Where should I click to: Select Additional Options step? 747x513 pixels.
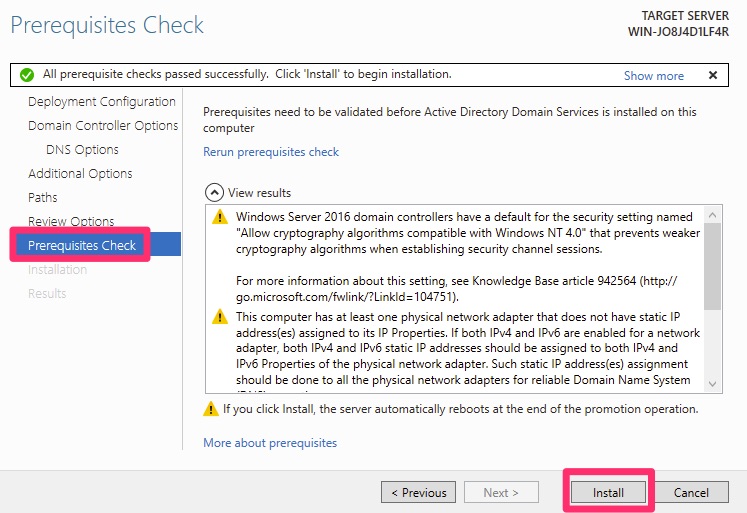[x=80, y=173]
